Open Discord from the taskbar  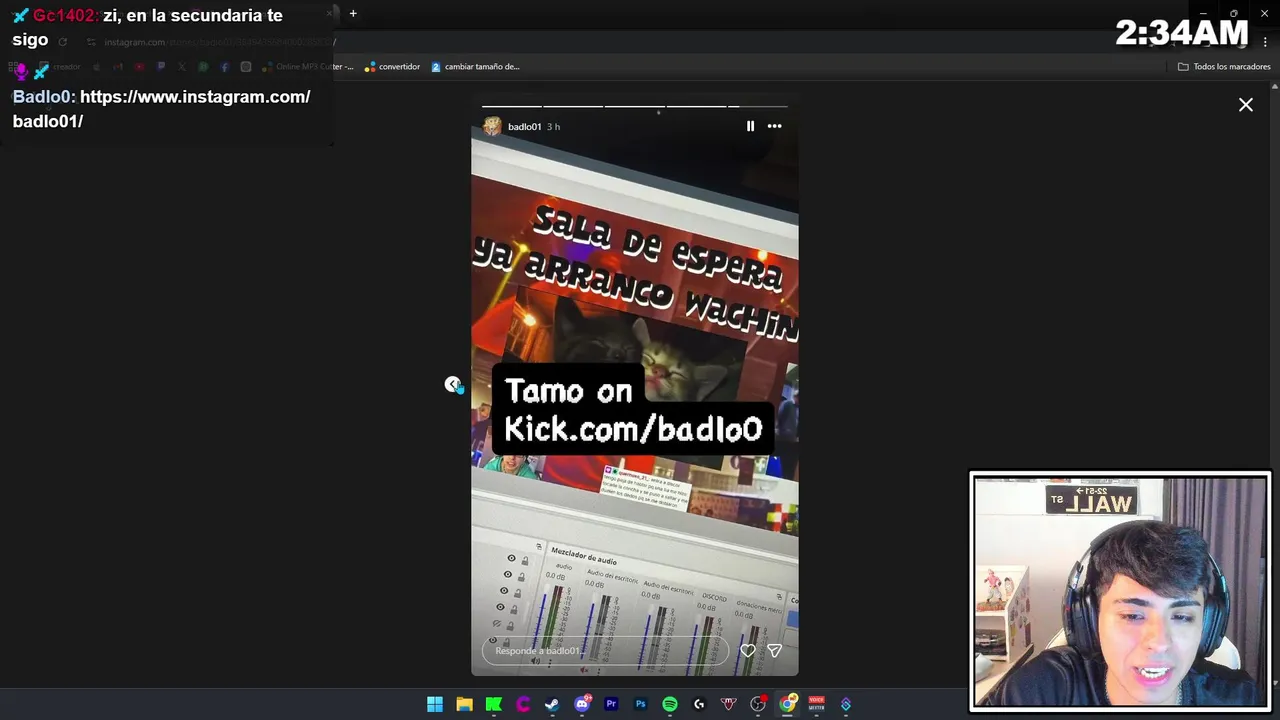[x=582, y=704]
